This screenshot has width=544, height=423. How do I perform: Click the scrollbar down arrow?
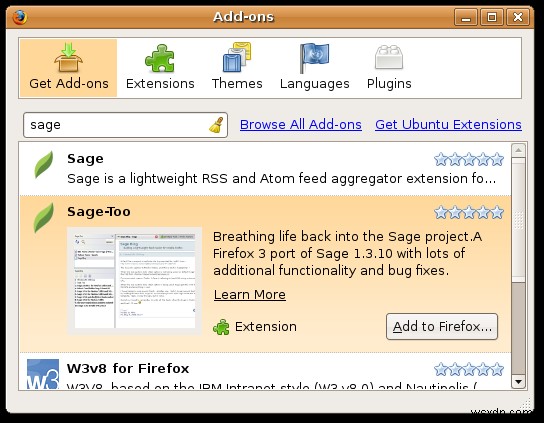coord(518,382)
